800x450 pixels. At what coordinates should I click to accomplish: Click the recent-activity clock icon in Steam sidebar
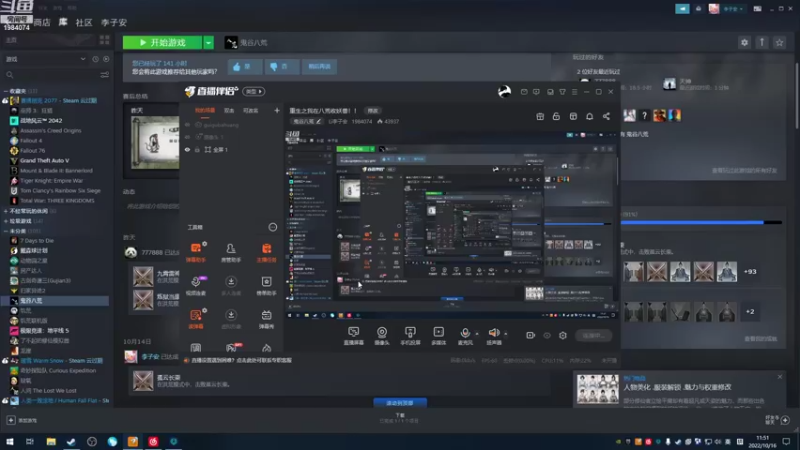pos(95,59)
